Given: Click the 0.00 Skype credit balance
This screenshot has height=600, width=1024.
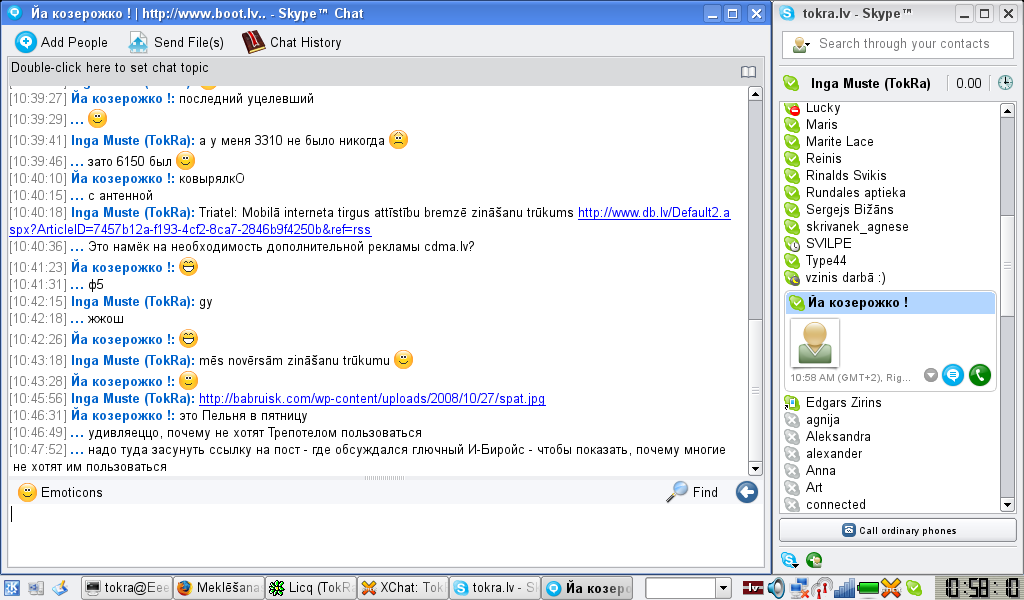Looking at the screenshot, I should click(x=968, y=84).
